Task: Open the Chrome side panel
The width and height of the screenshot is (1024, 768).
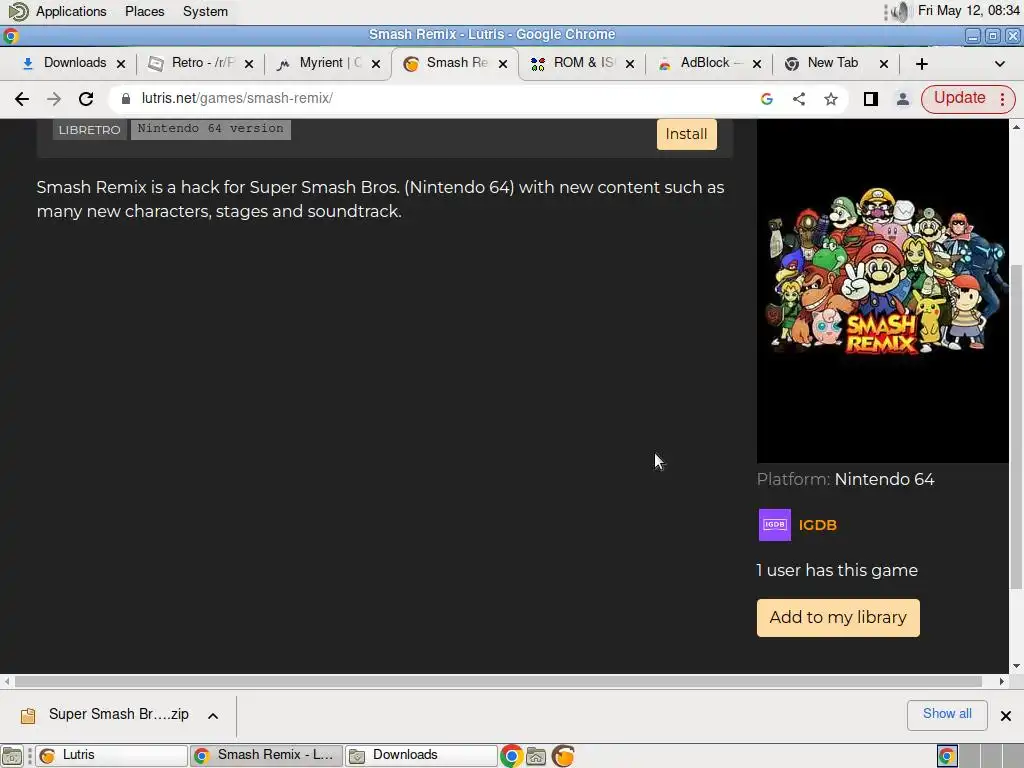Action: (871, 99)
